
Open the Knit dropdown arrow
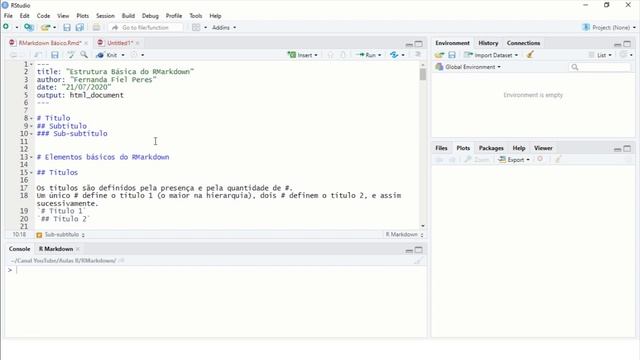(x=123, y=55)
